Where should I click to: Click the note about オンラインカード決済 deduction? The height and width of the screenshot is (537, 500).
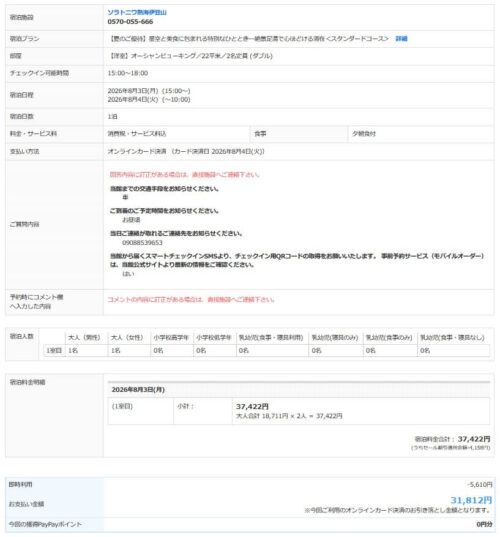tap(397, 510)
